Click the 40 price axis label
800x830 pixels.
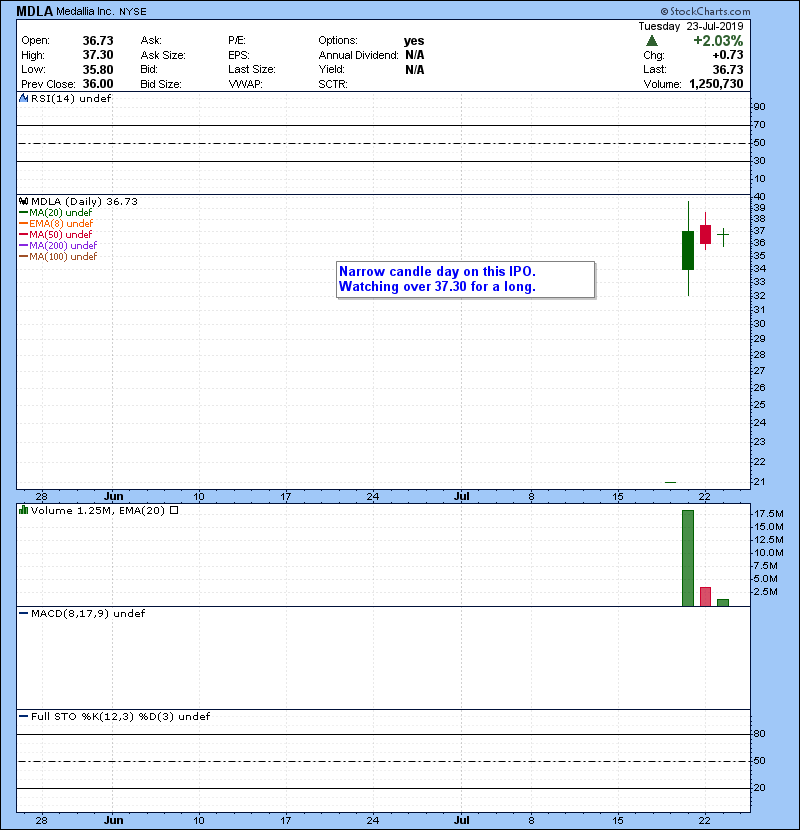click(760, 196)
